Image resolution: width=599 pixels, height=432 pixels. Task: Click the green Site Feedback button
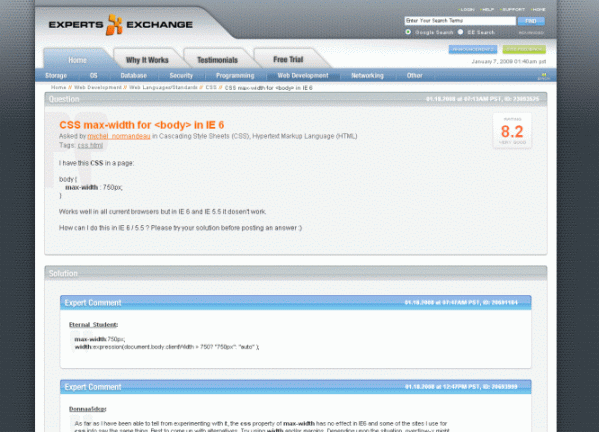(x=524, y=49)
